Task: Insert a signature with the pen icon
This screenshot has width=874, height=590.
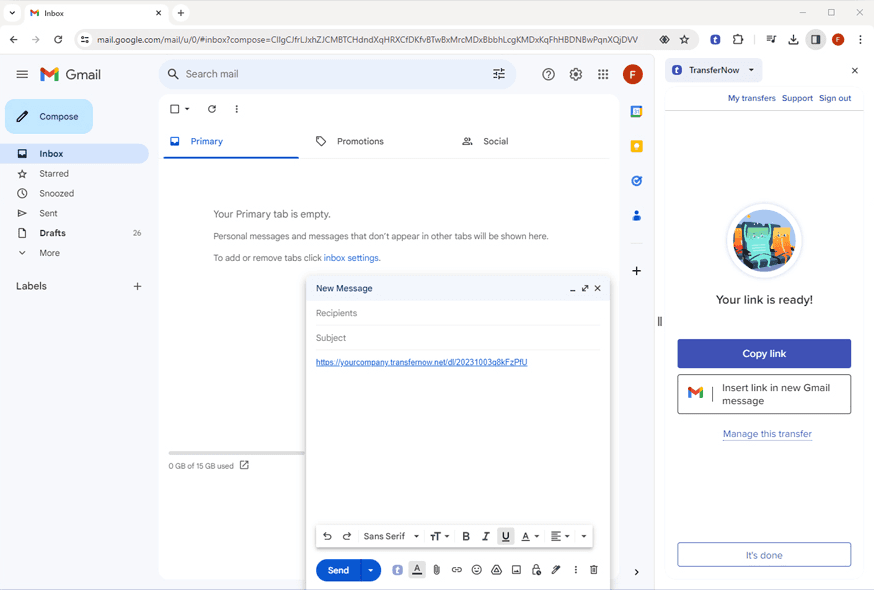Action: [556, 569]
